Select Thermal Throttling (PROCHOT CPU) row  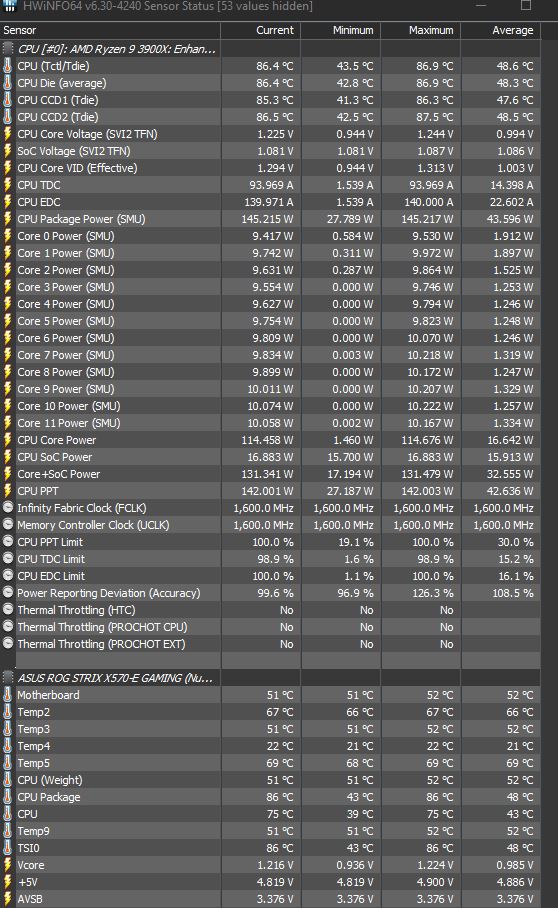click(270, 627)
